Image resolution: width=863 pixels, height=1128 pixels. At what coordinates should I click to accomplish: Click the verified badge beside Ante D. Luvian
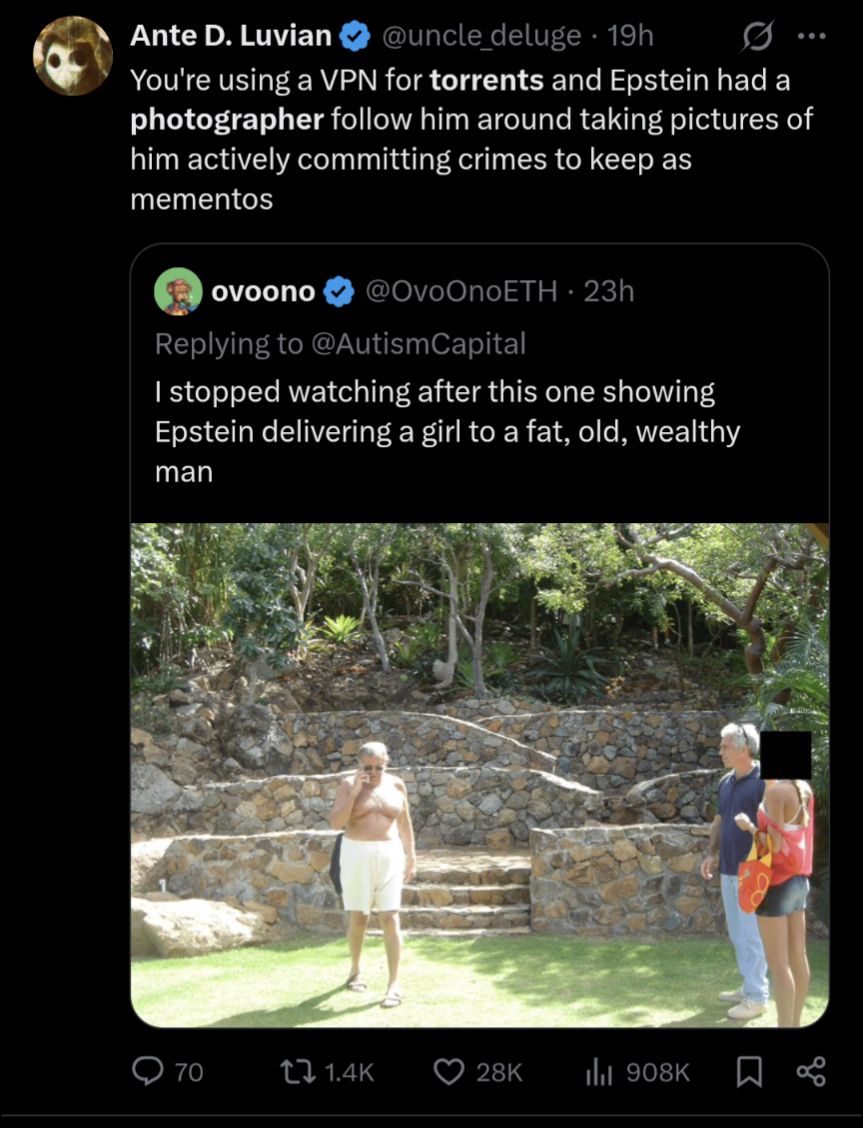[353, 37]
